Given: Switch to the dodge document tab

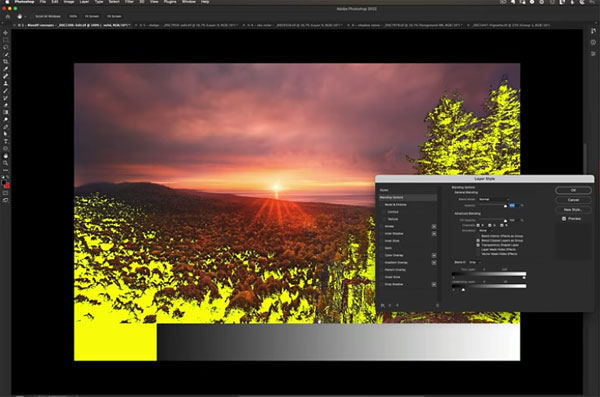Looking at the screenshot, I should pos(188,25).
